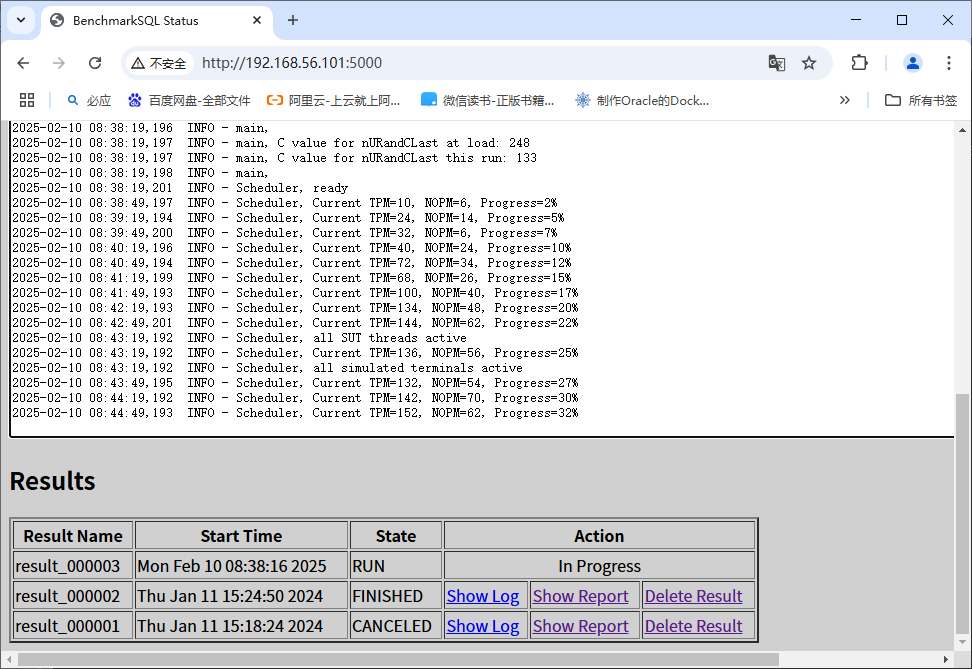Open the Chrome profile avatar icon
Screen dimensions: 972x669
point(912,62)
